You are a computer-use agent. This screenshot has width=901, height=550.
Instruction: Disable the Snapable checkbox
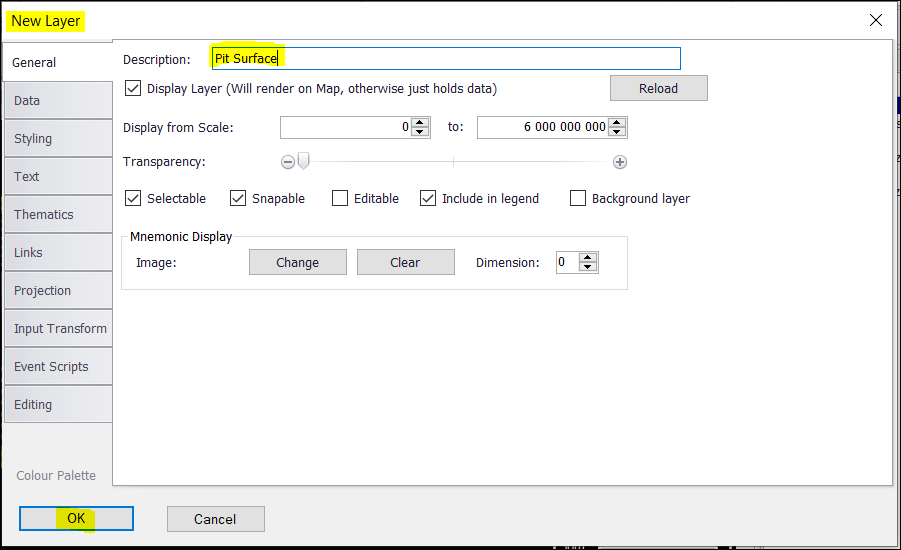point(238,198)
